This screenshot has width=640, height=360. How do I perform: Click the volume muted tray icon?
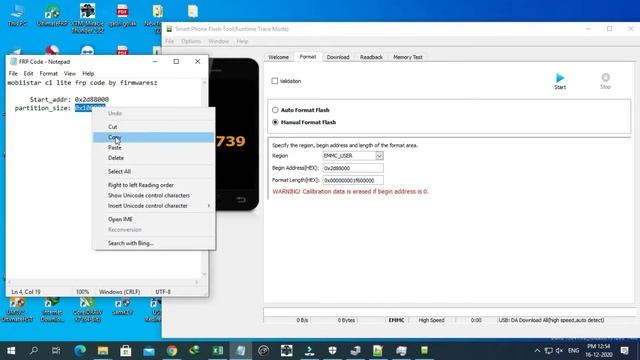tap(559, 351)
